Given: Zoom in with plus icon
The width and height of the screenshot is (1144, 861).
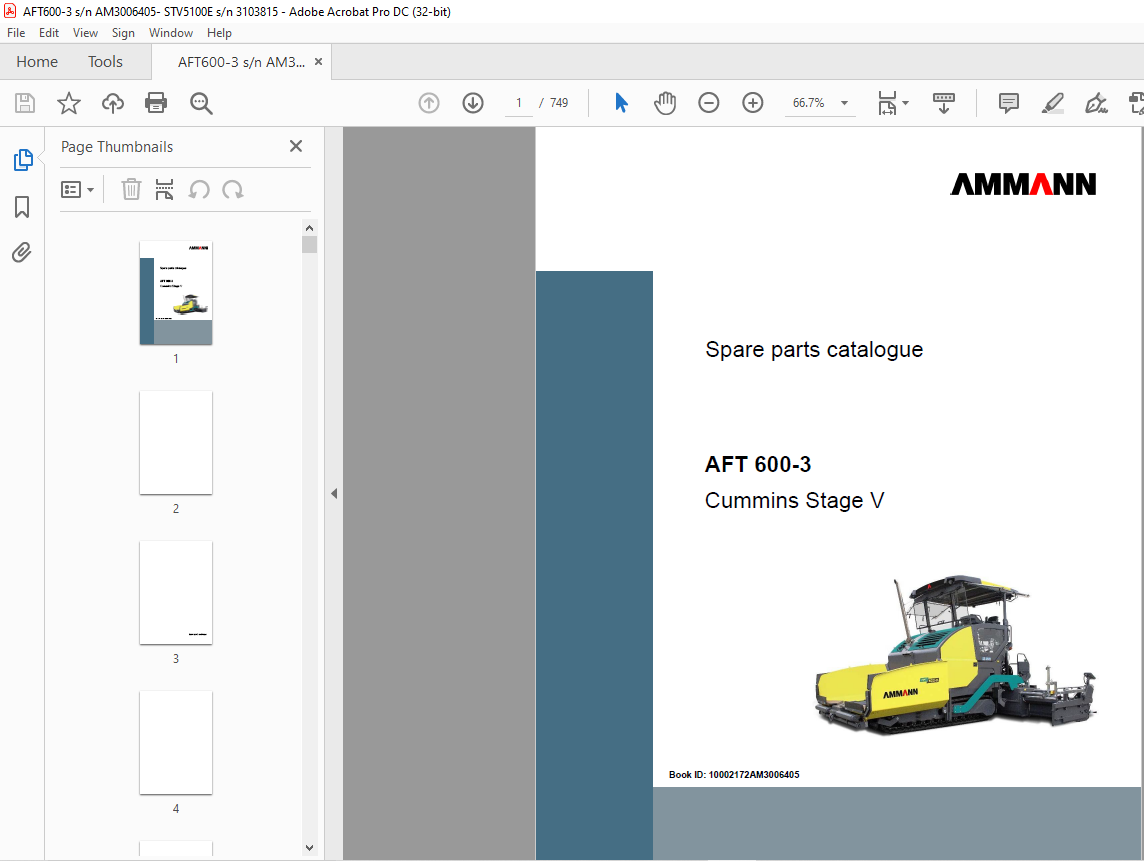Looking at the screenshot, I should point(752,103).
